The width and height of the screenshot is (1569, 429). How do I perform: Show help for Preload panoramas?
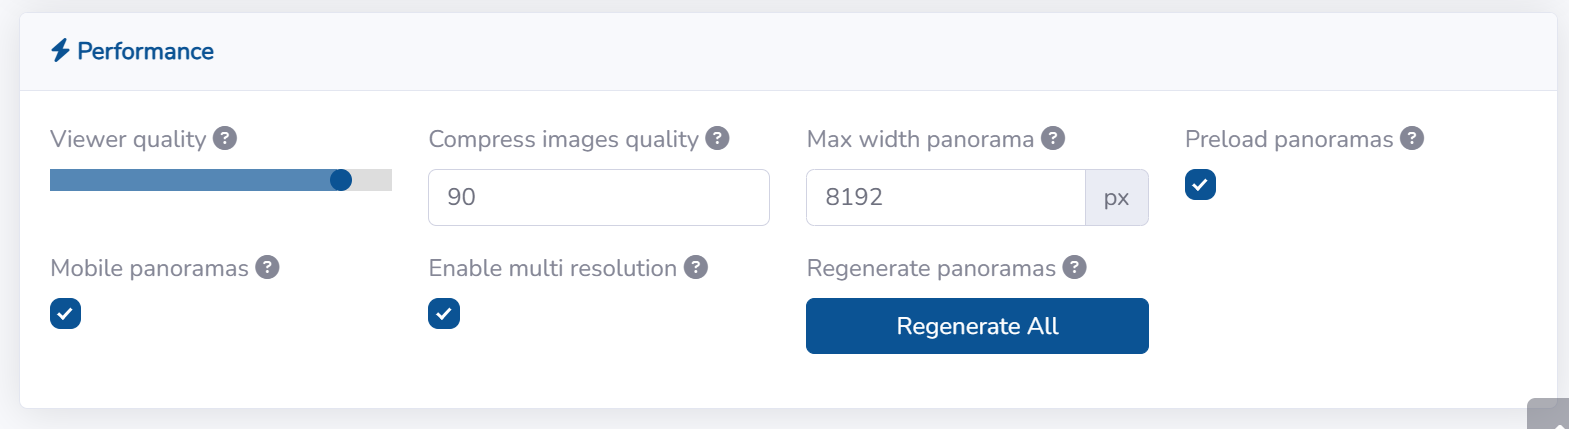1412,138
